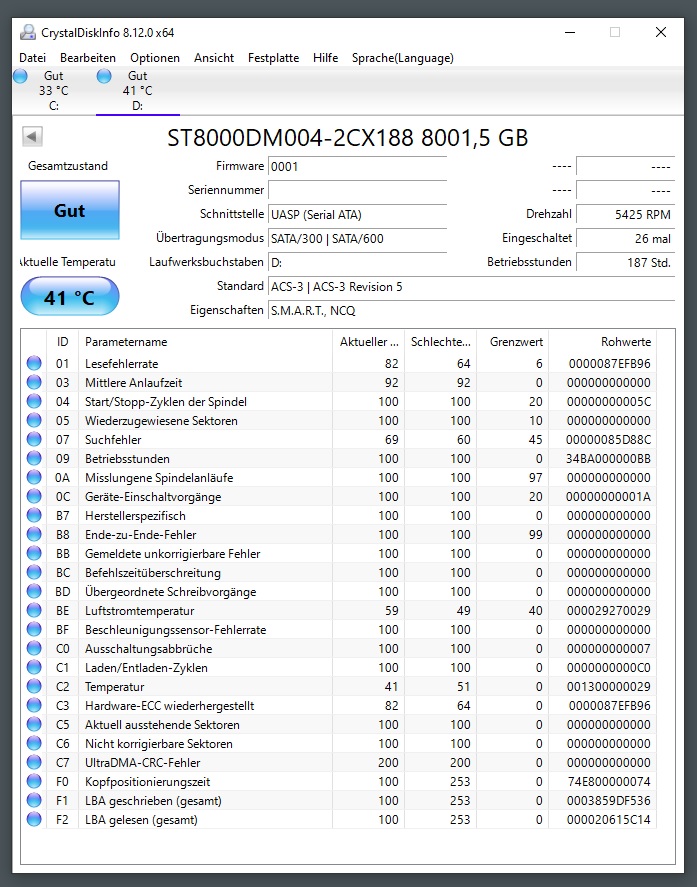
Task: Open the Sprache(Language) menu
Action: click(402, 58)
